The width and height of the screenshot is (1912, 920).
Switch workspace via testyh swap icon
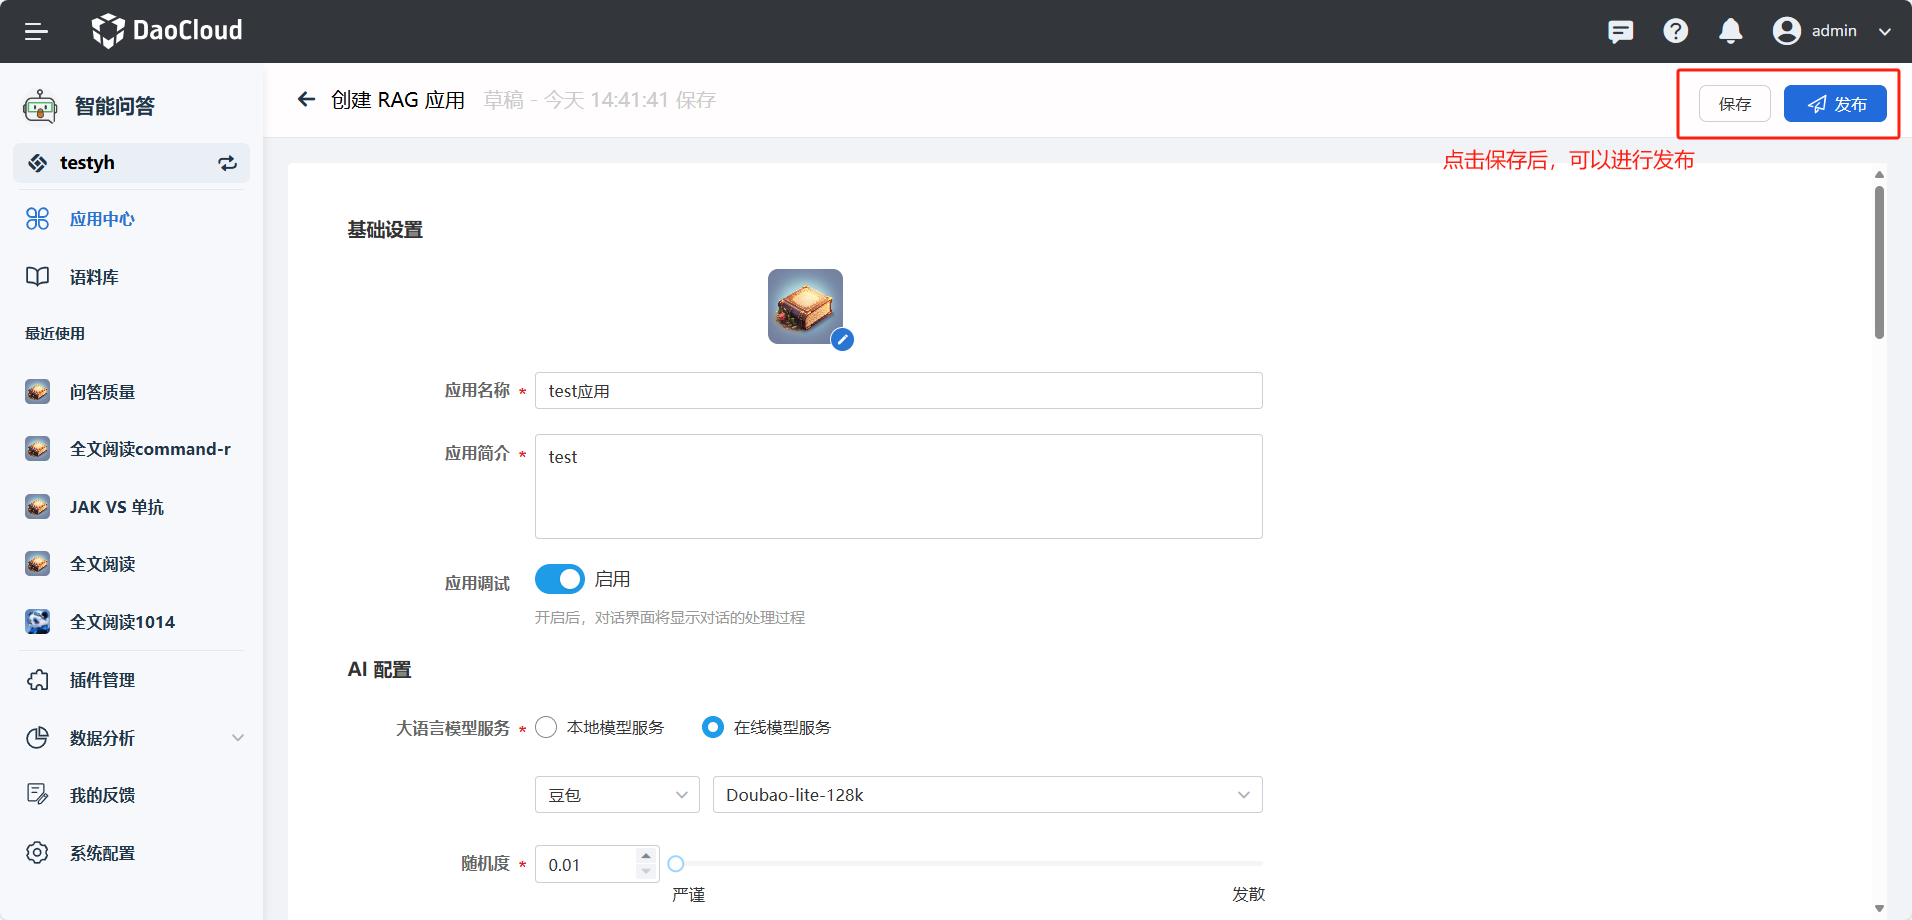(x=228, y=163)
